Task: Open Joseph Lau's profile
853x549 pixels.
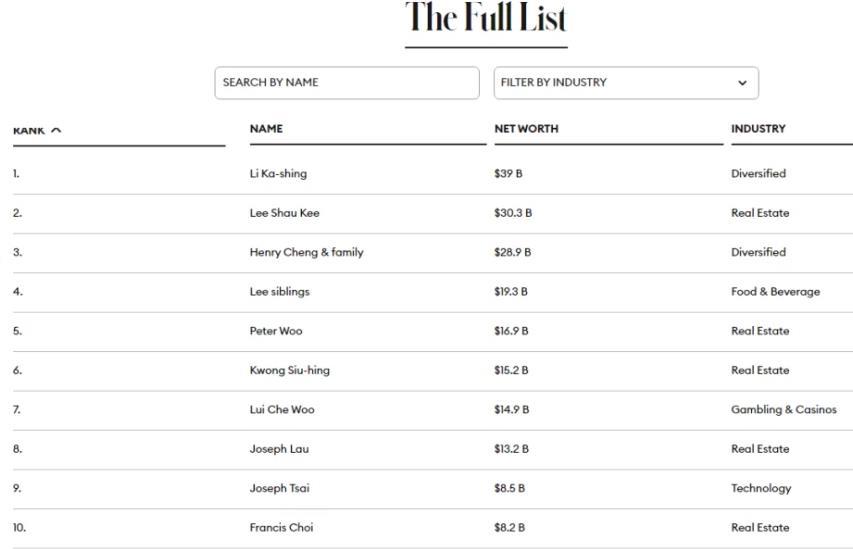Action: 279,449
